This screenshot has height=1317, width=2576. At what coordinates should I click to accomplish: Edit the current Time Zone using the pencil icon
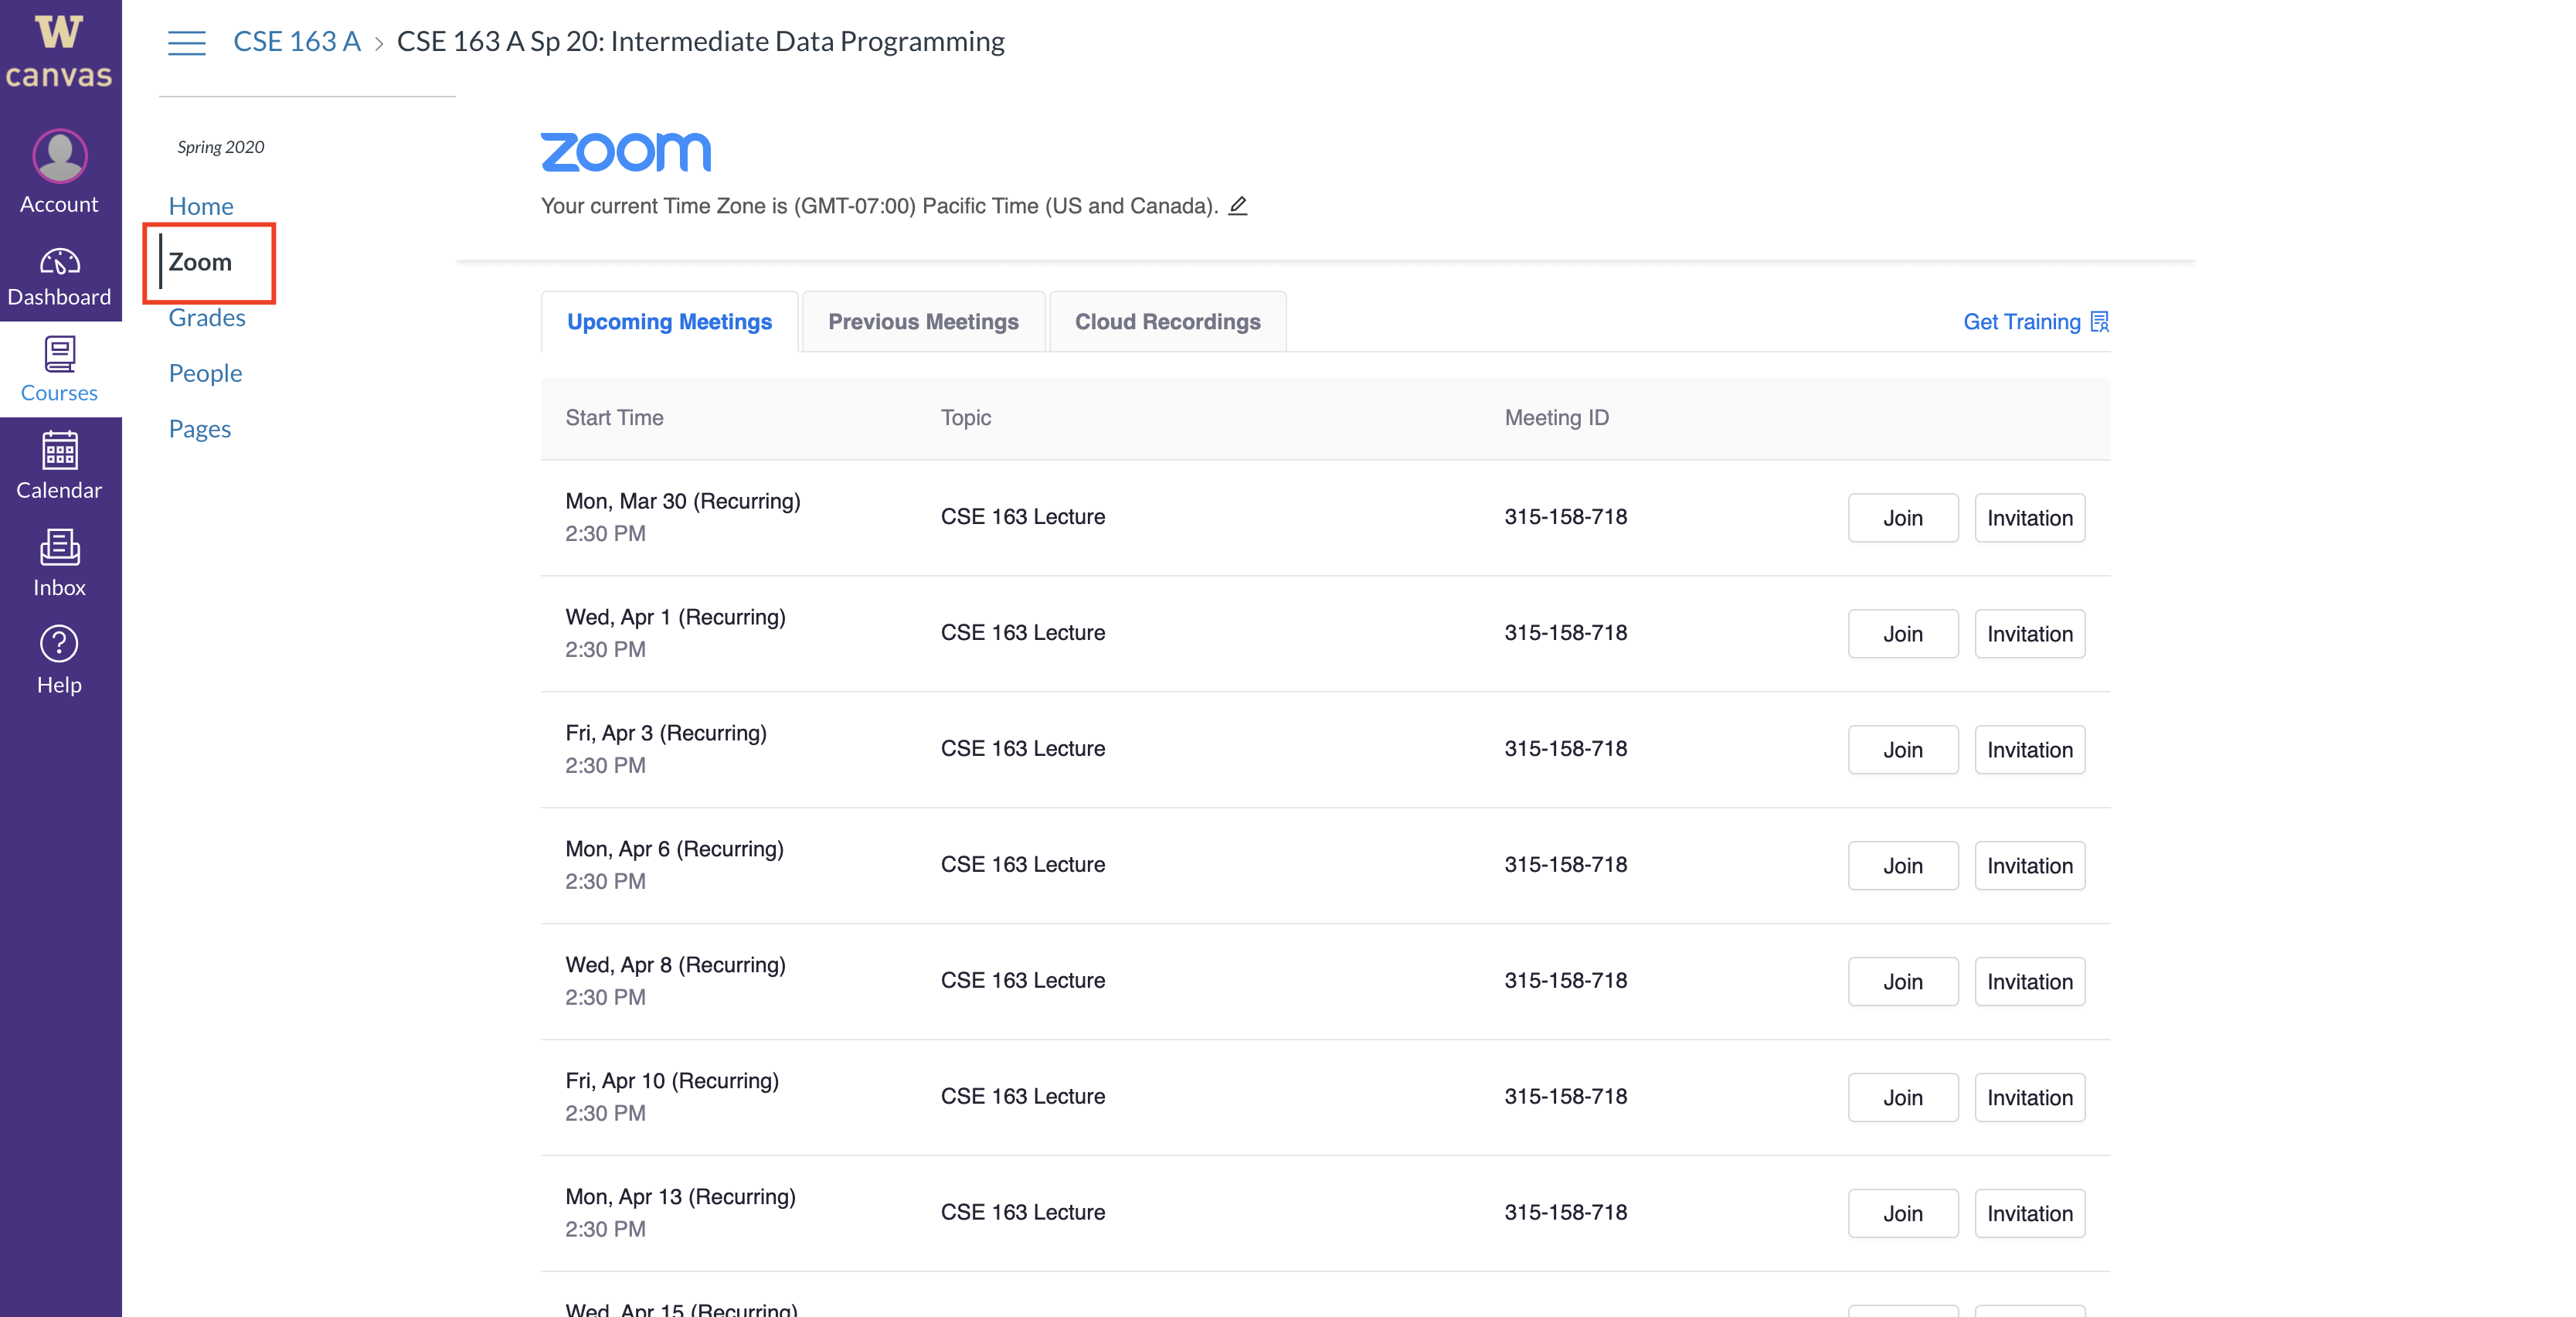1238,205
